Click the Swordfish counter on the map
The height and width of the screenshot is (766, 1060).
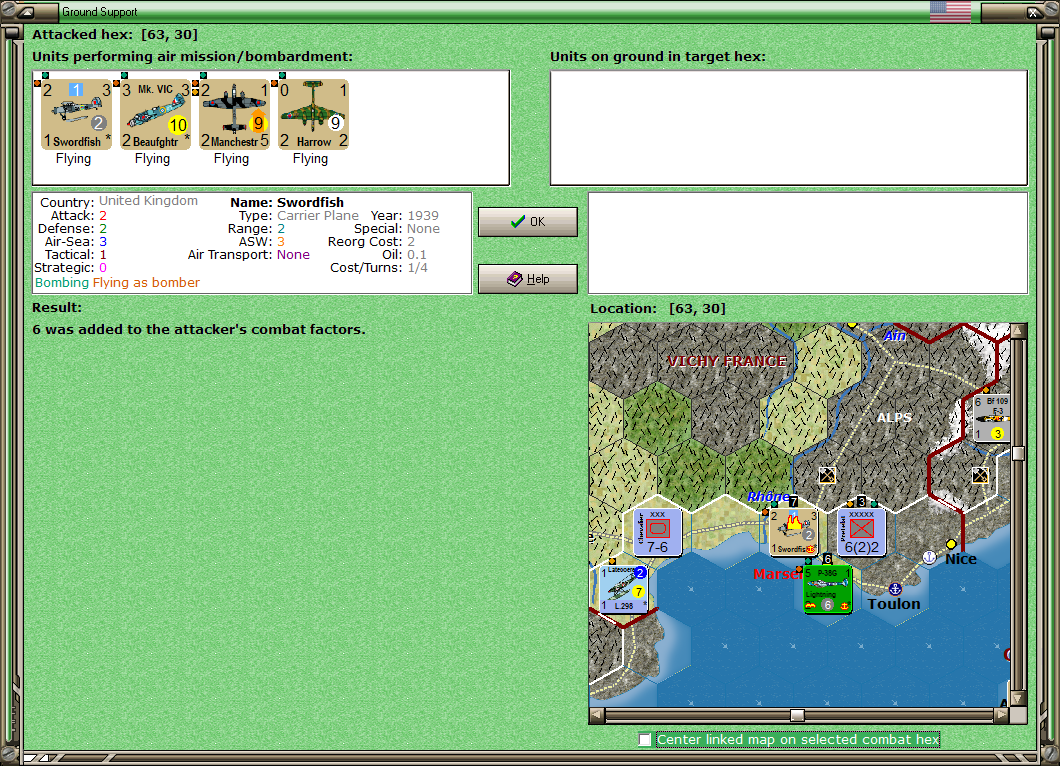pos(794,533)
